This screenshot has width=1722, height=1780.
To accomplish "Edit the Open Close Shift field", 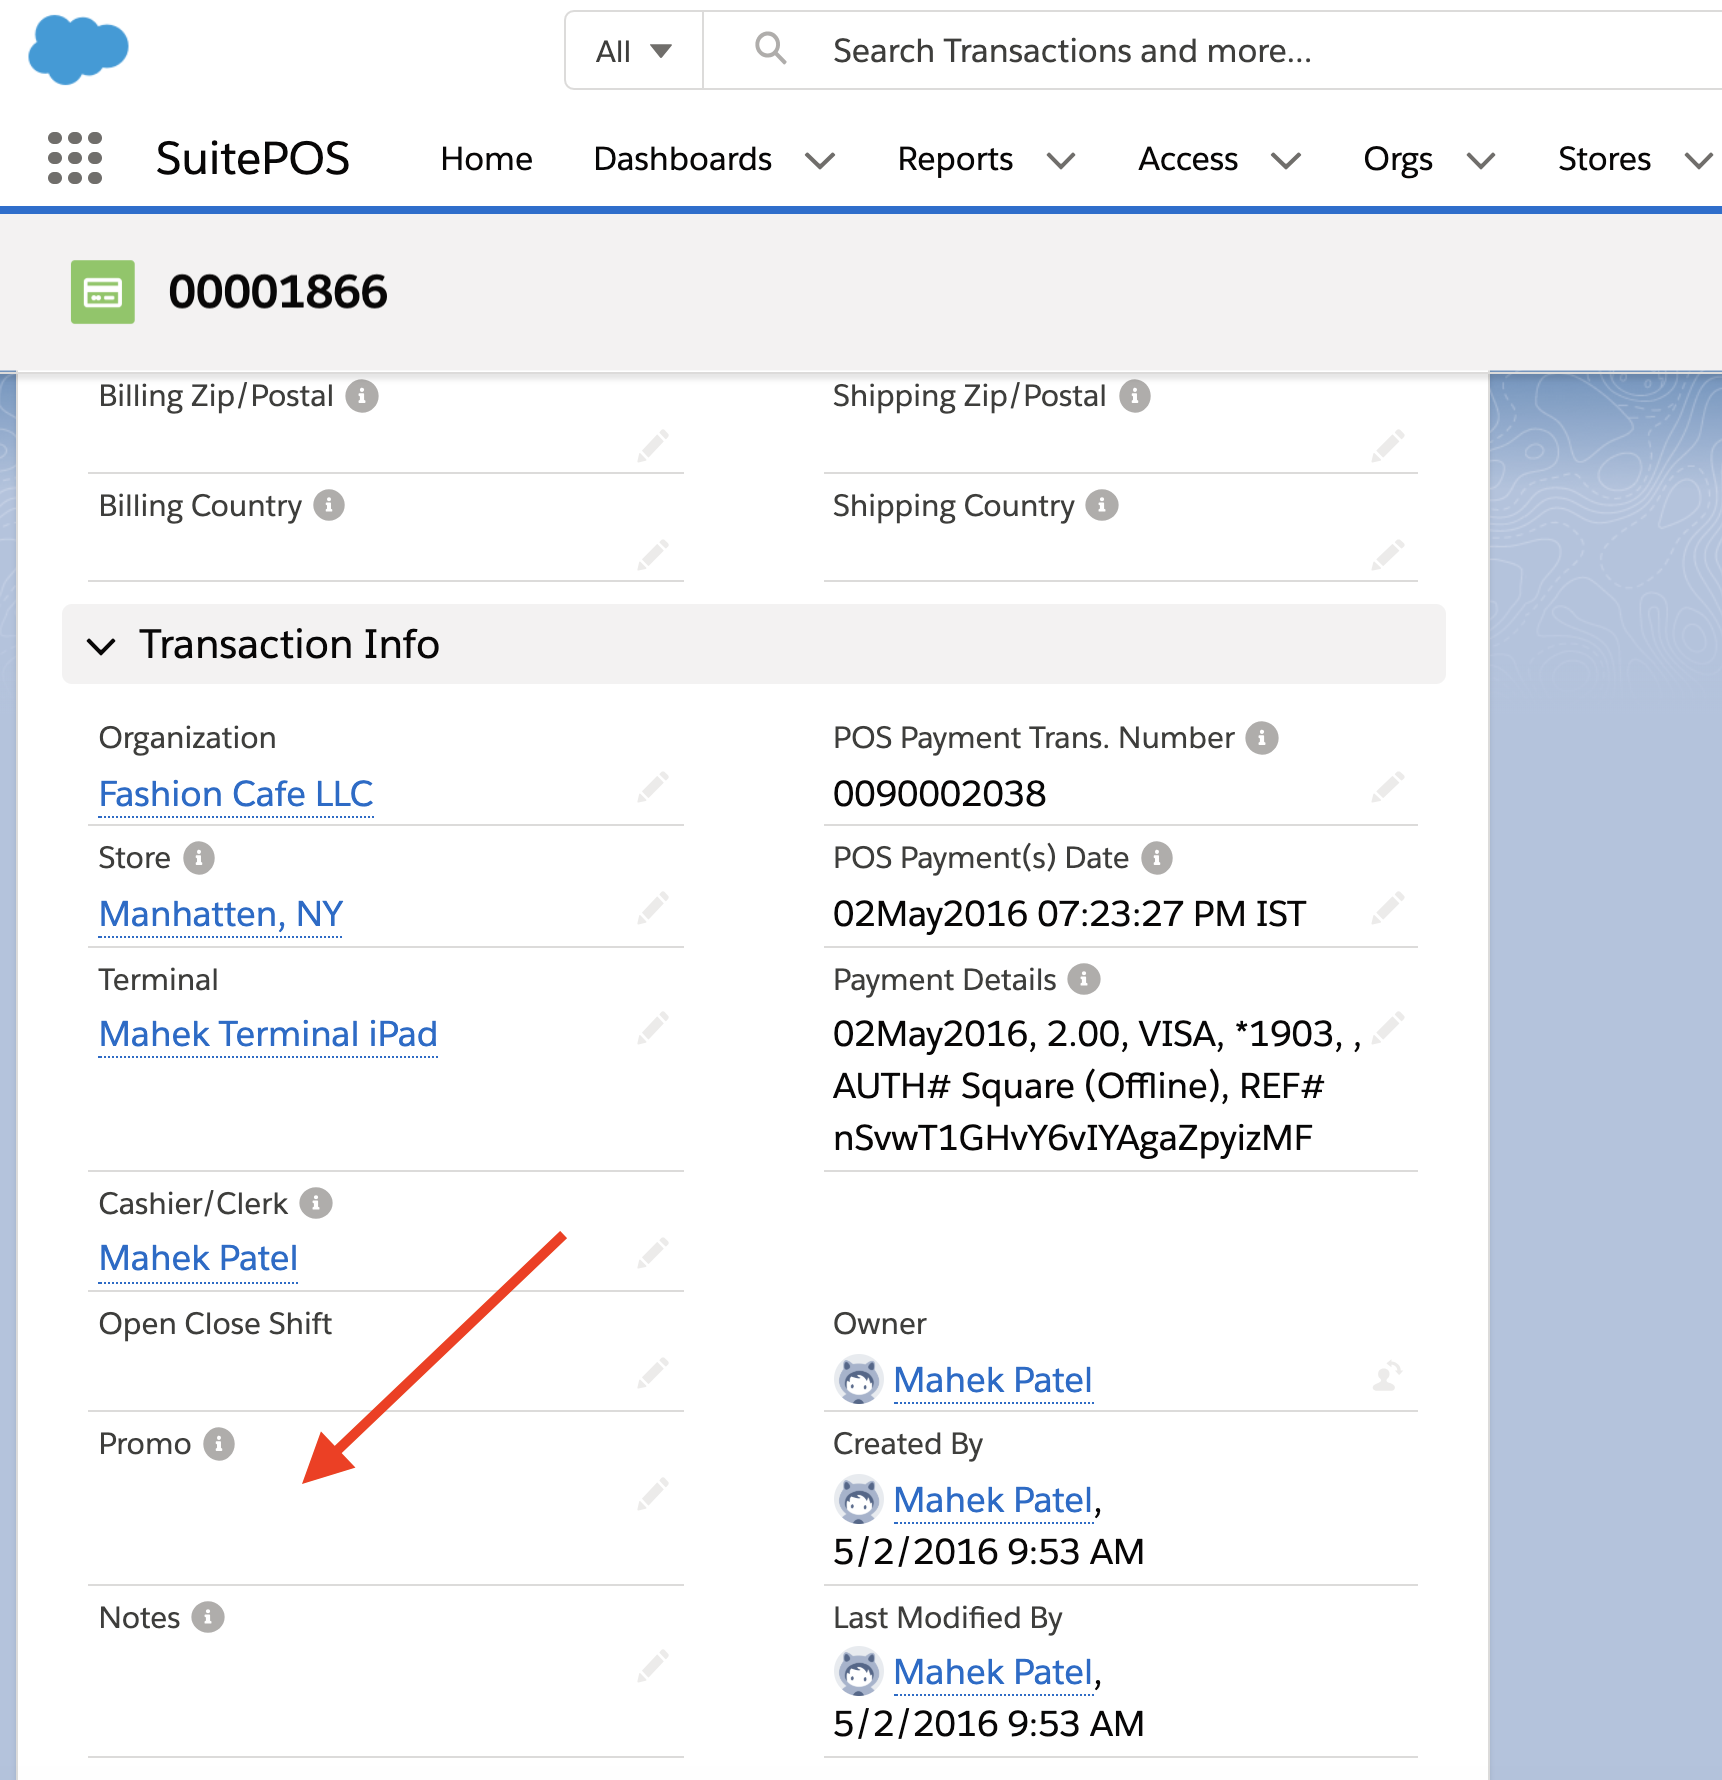I will pos(653,1373).
